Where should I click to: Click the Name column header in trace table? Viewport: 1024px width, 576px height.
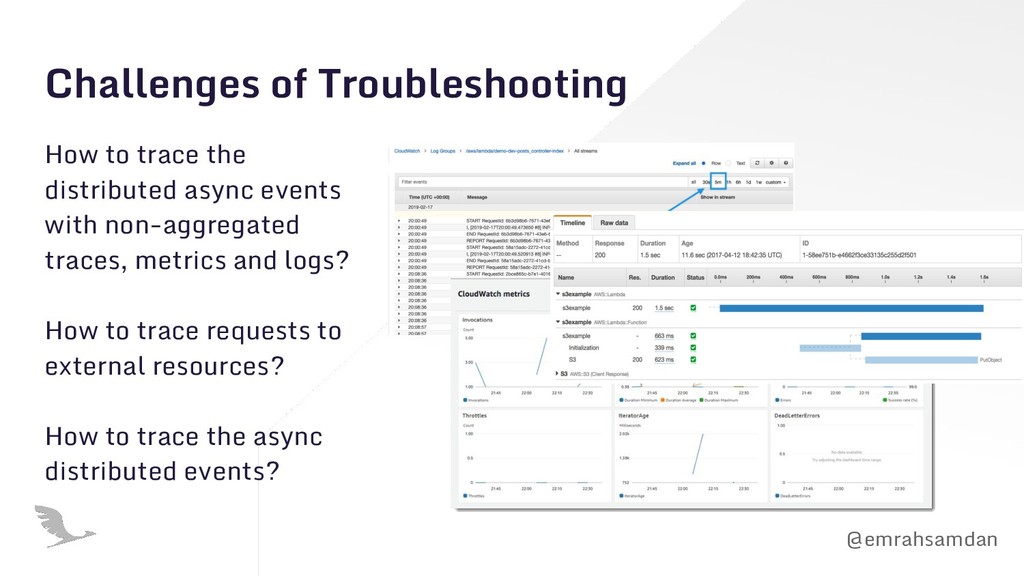[x=566, y=278]
